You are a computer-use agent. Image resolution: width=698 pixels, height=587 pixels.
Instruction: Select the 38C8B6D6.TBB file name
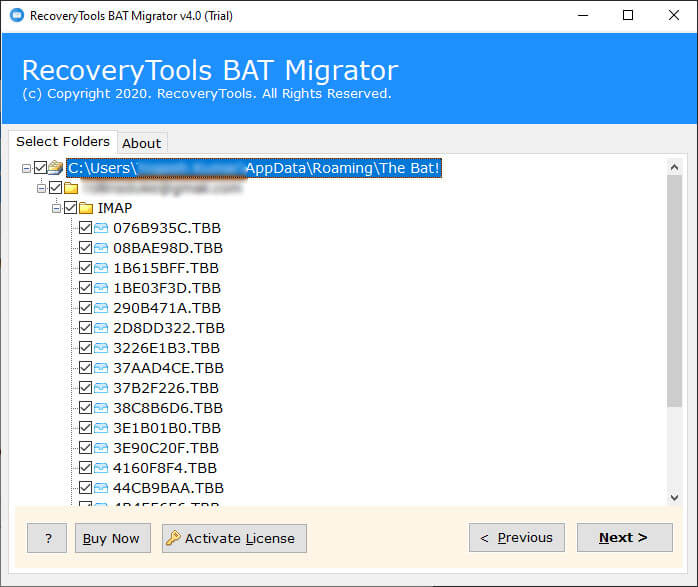[168, 408]
